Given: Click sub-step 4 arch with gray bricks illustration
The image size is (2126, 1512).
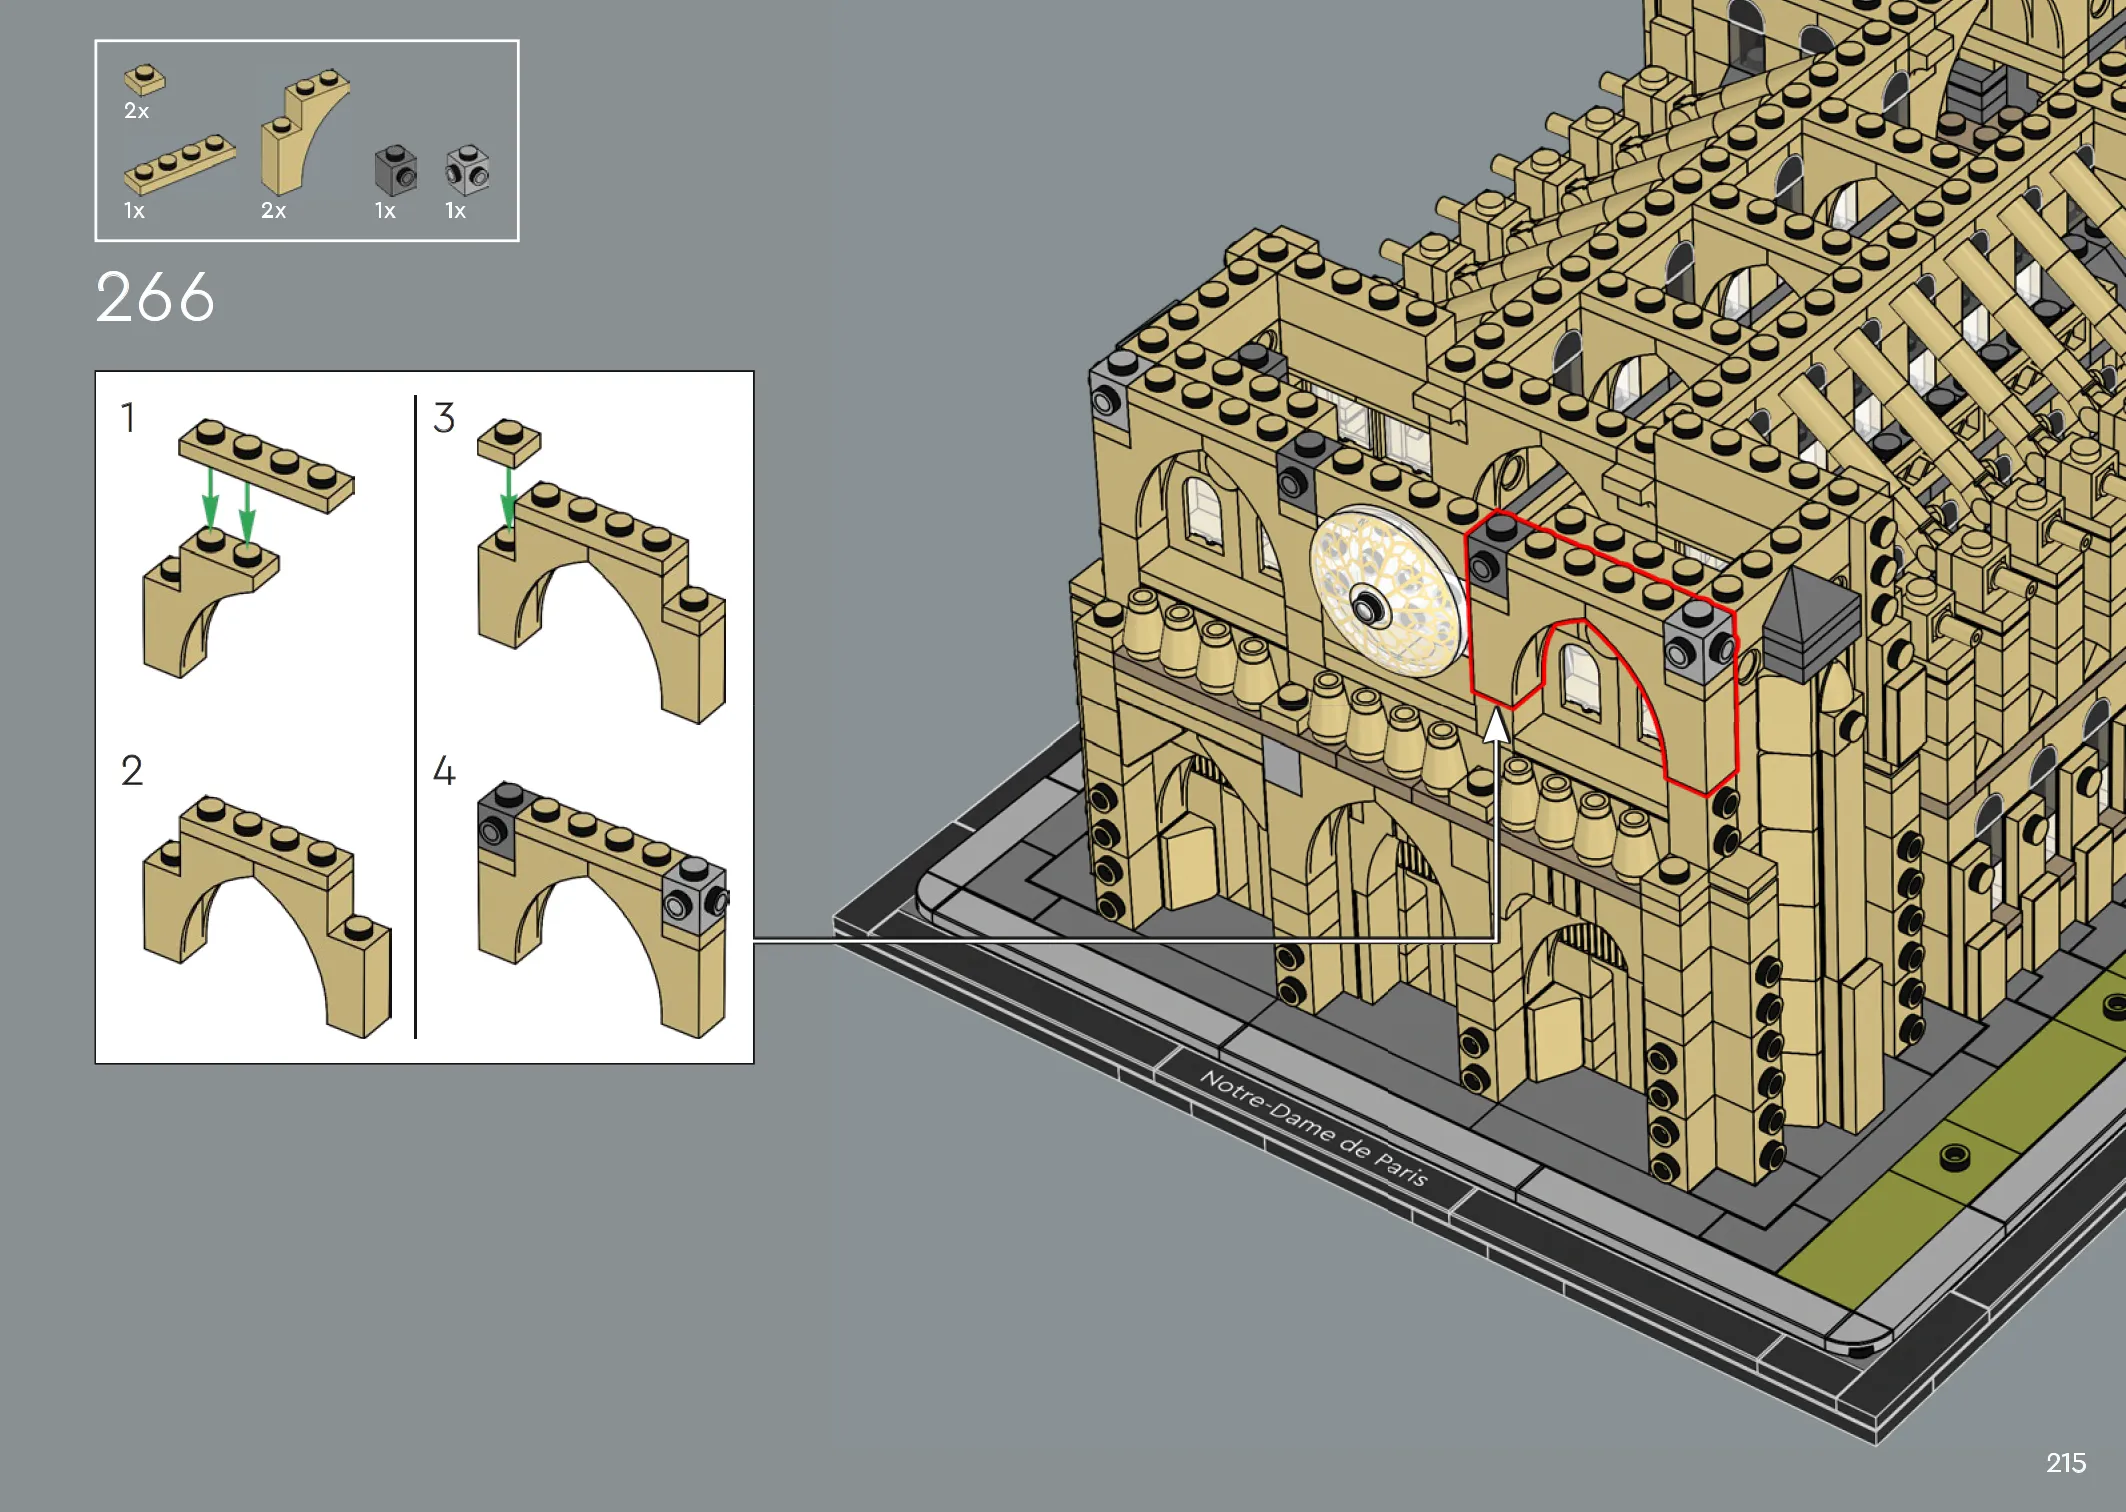Looking at the screenshot, I should (603, 909).
